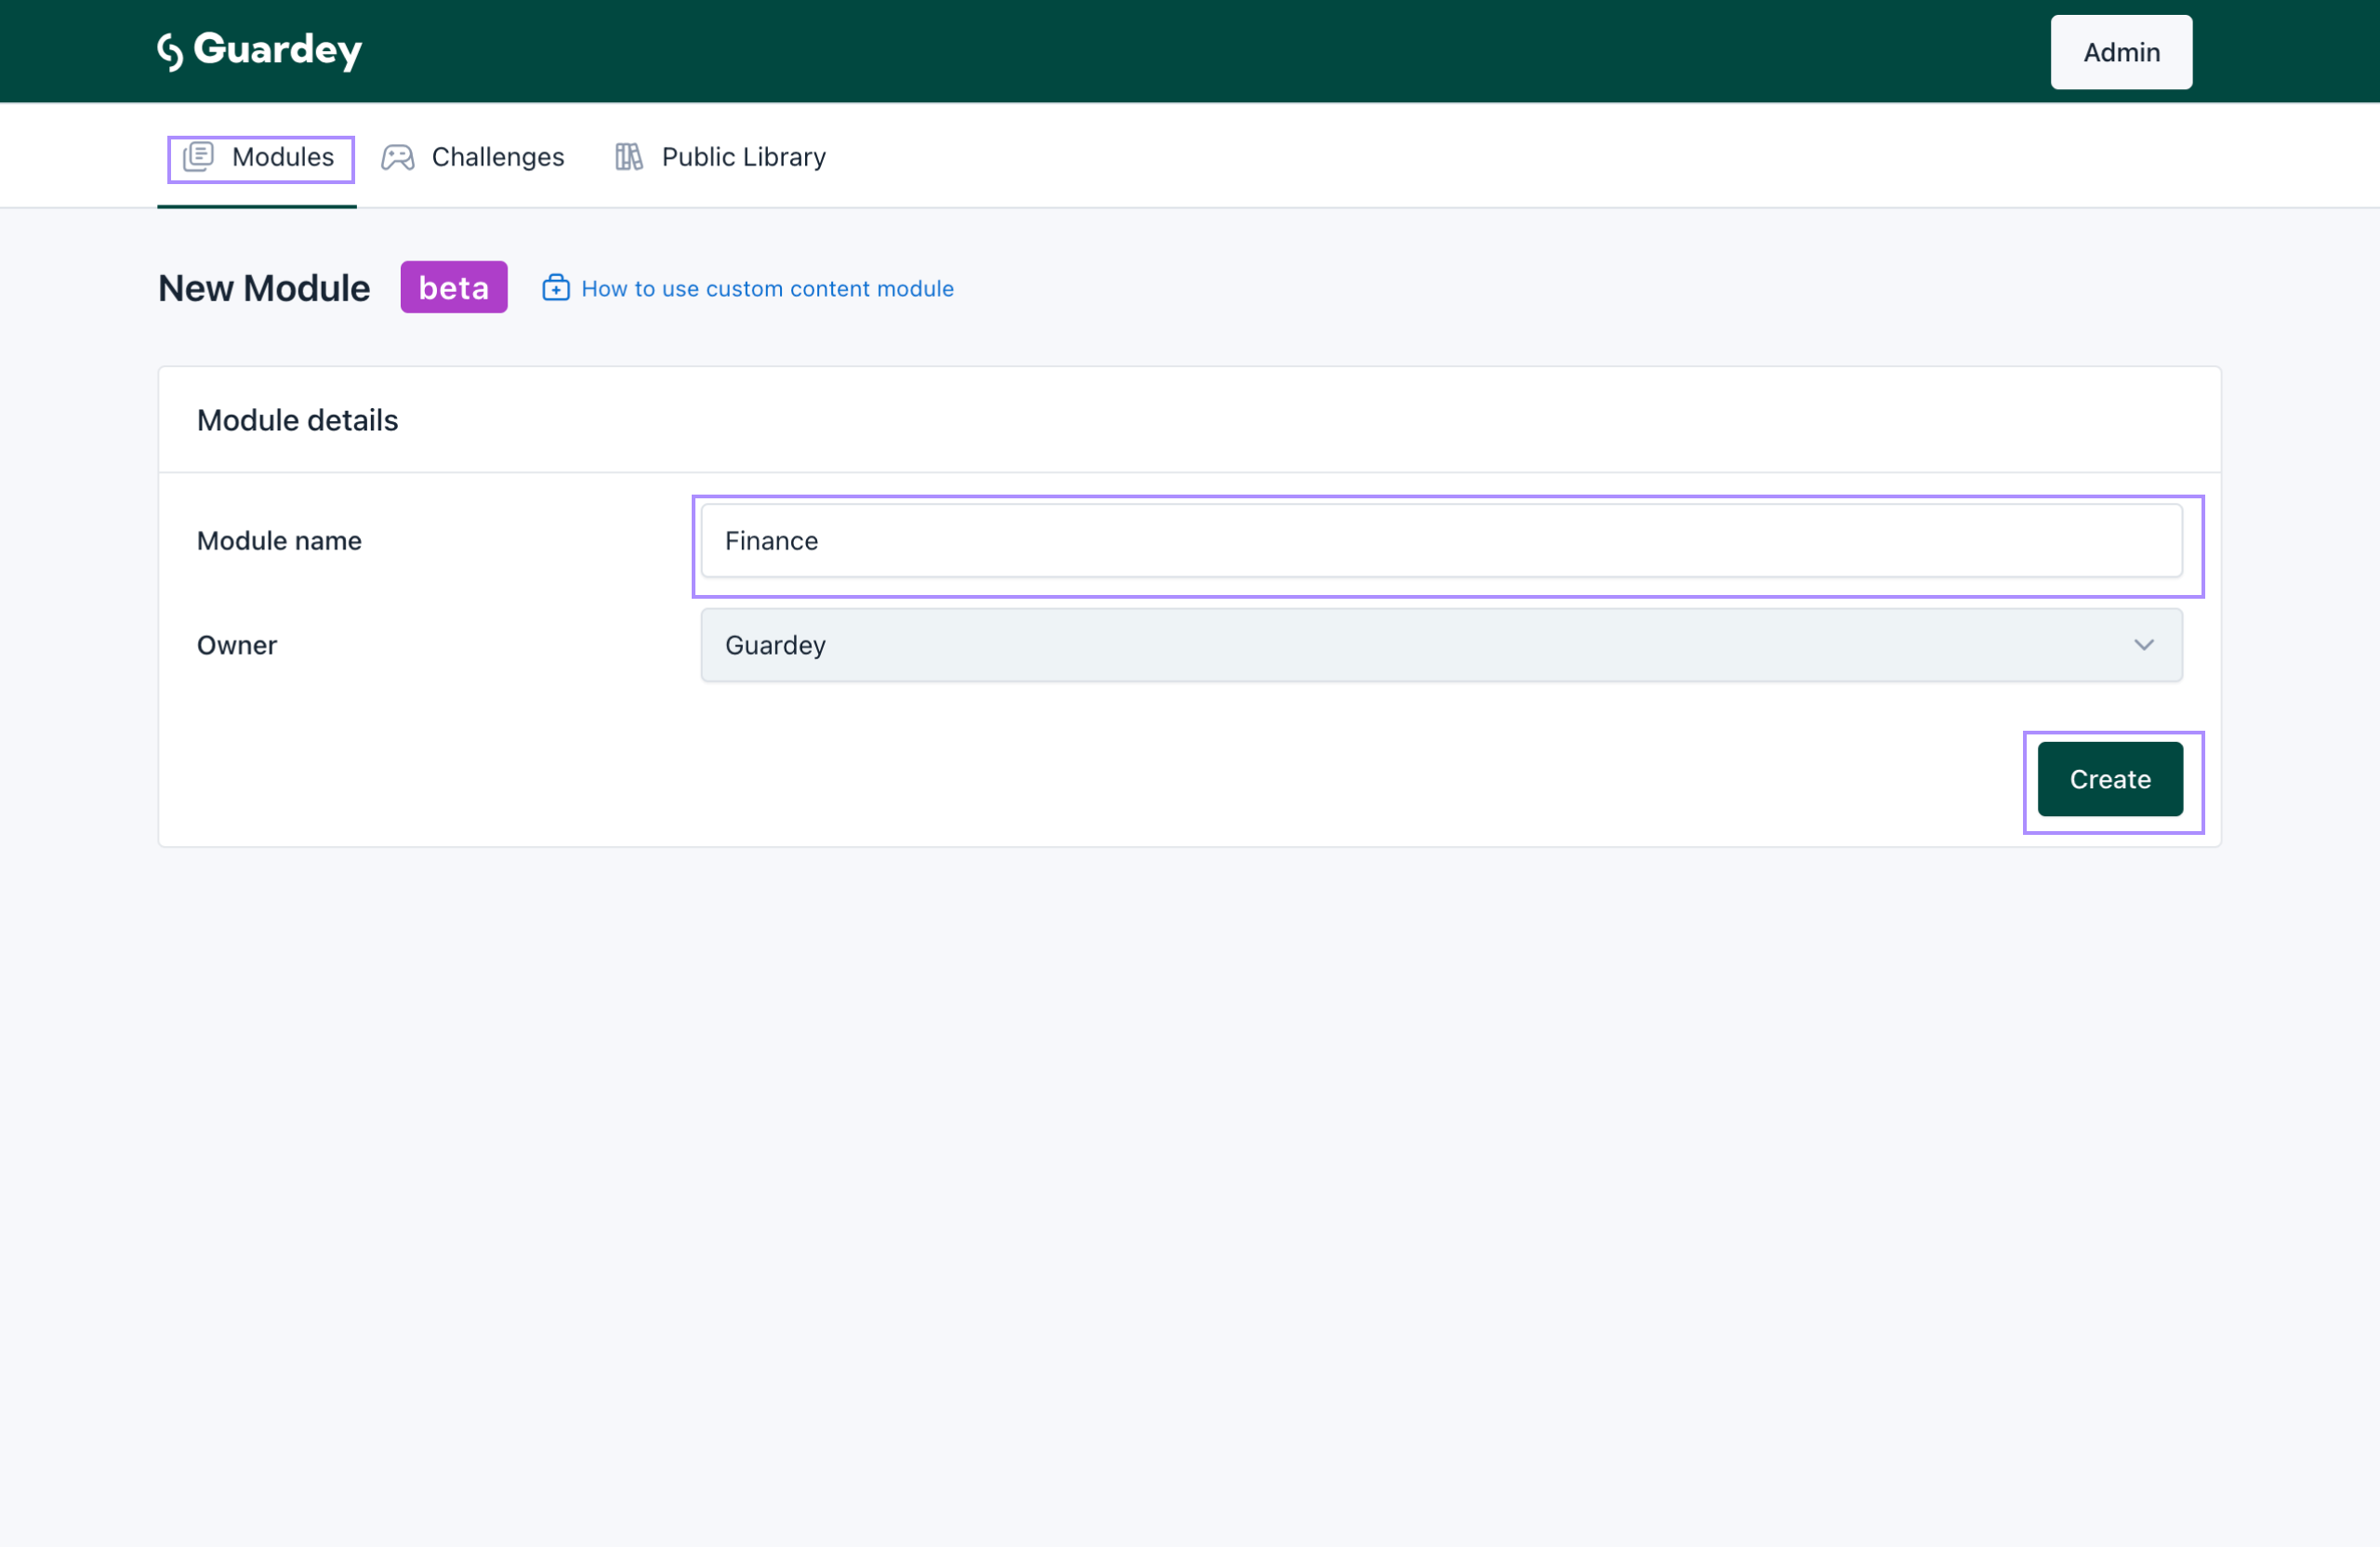Screen dimensions: 2380x1547
Task: Open the Admin menu button
Action: pyautogui.click(x=2121, y=52)
